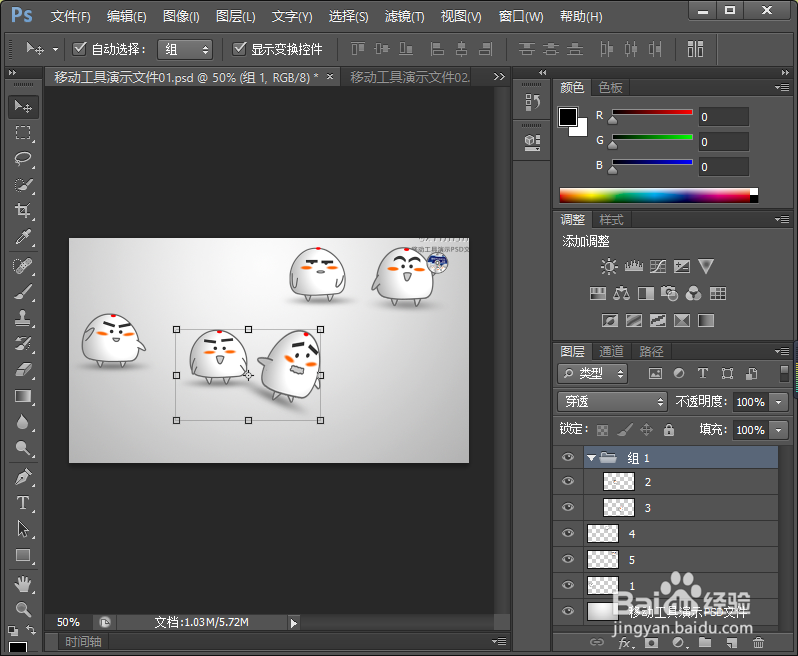Hide layer 2 with eye icon
798x656 pixels.
(x=568, y=481)
